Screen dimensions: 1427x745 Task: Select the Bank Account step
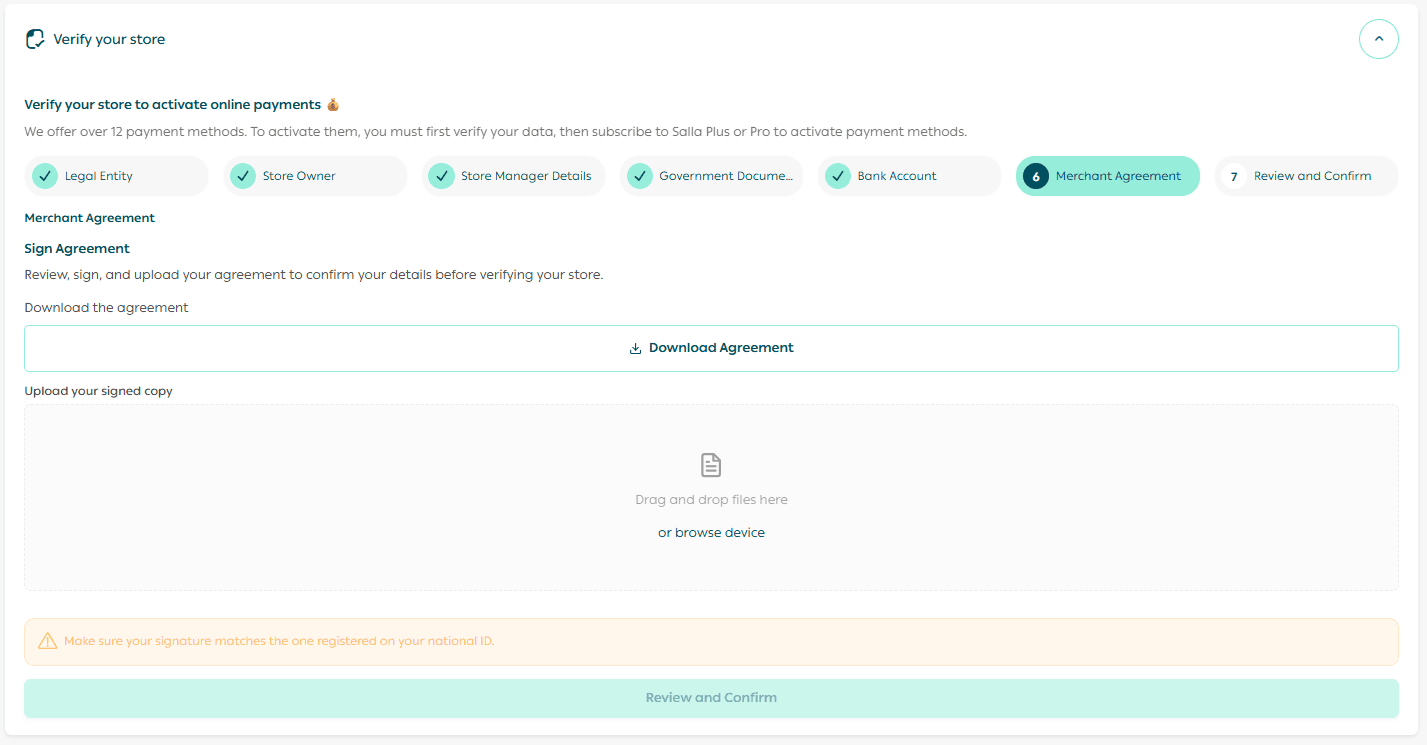[897, 176]
